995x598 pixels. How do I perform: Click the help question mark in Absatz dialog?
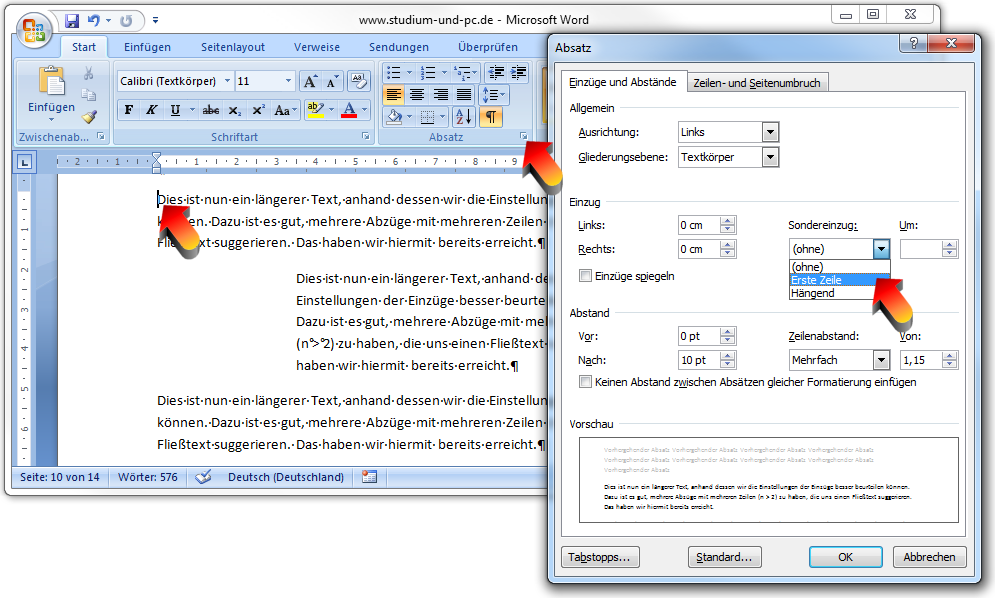[913, 43]
